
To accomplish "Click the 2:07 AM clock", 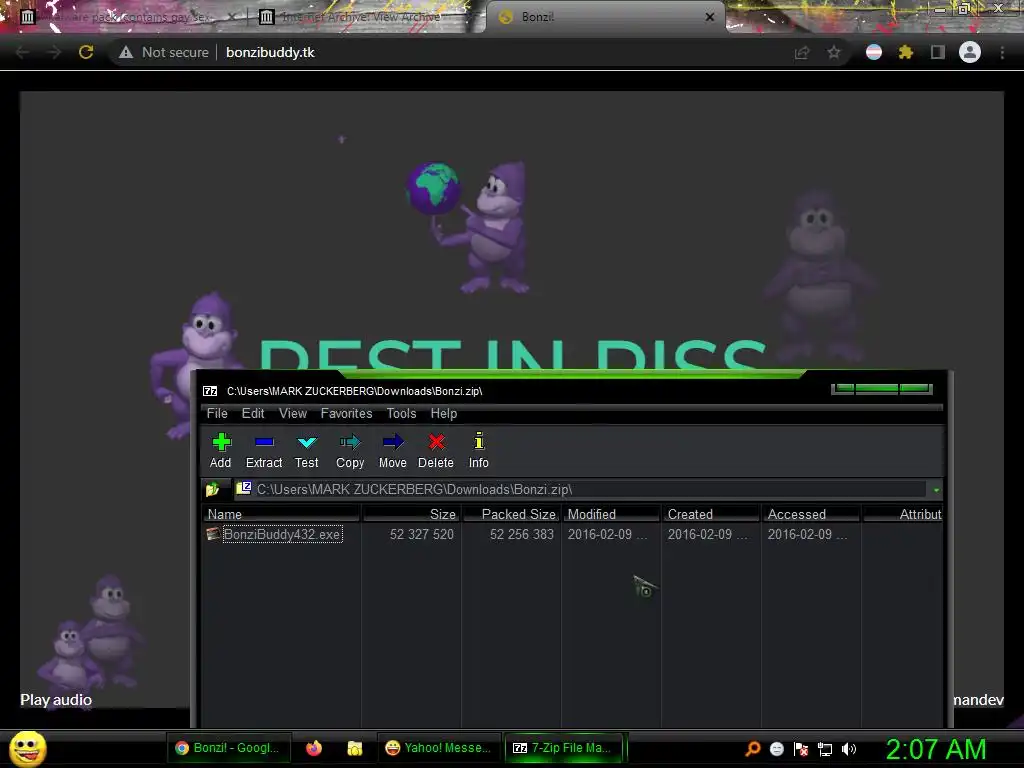I will point(936,749).
